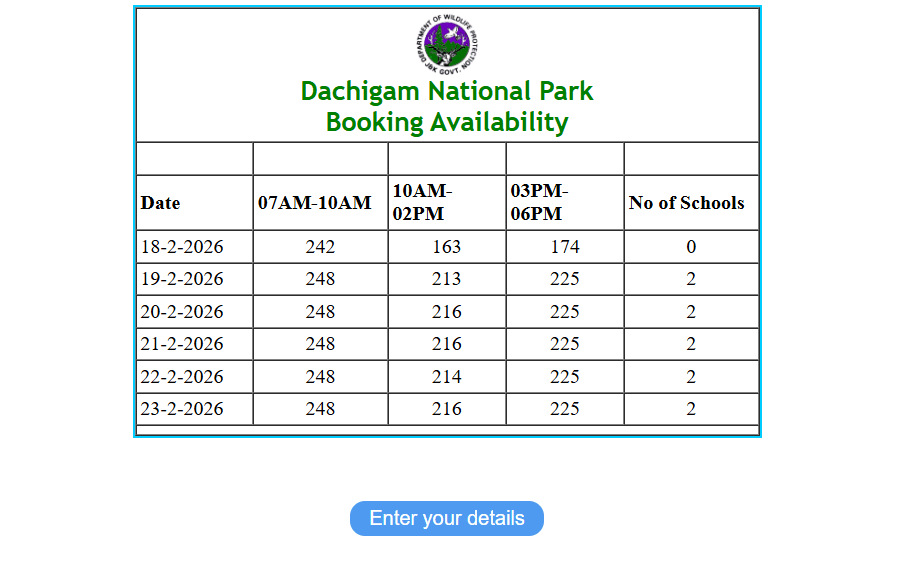Viewport: 910px width, 566px height.
Task: Click the 174 availability value
Action: [x=565, y=247]
